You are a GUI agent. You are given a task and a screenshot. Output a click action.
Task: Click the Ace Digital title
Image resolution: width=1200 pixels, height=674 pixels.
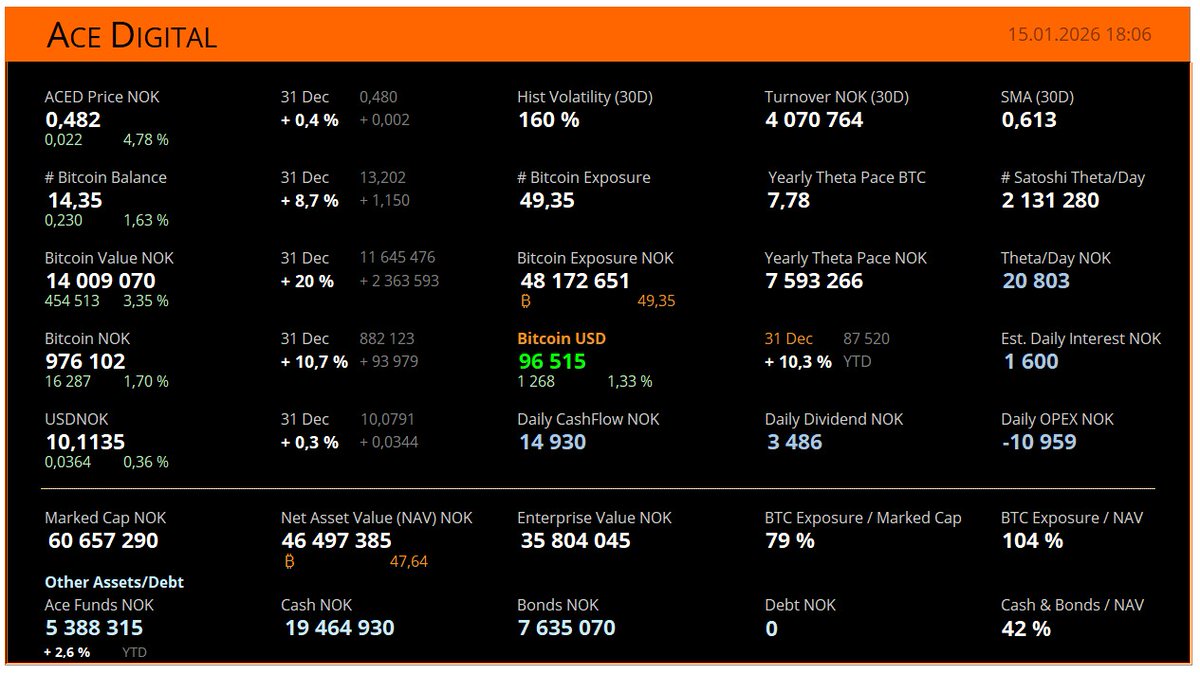pyautogui.click(x=131, y=36)
